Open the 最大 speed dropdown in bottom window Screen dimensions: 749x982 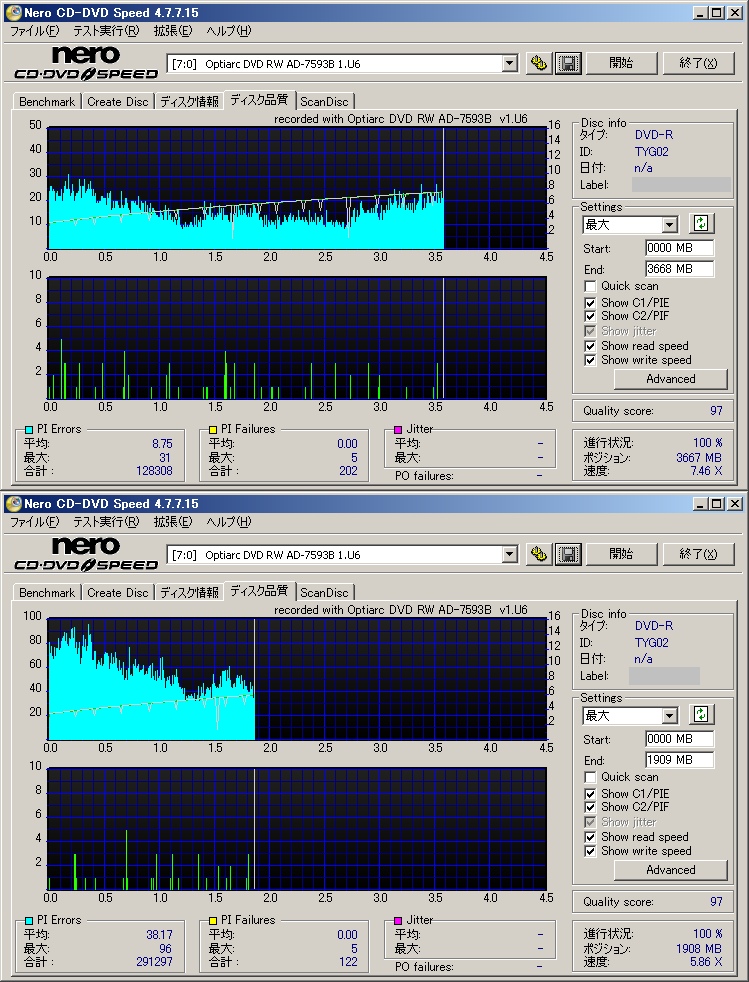pyautogui.click(x=670, y=715)
